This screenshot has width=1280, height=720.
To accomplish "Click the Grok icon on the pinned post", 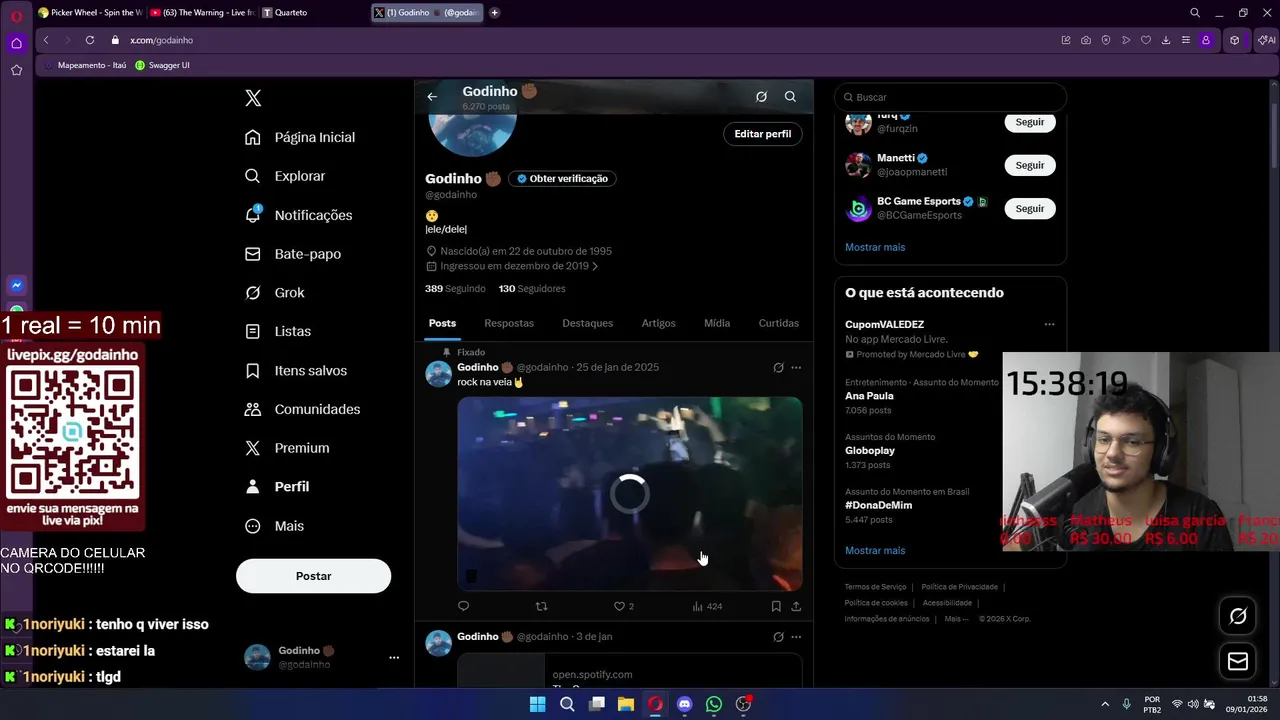I will click(x=778, y=368).
